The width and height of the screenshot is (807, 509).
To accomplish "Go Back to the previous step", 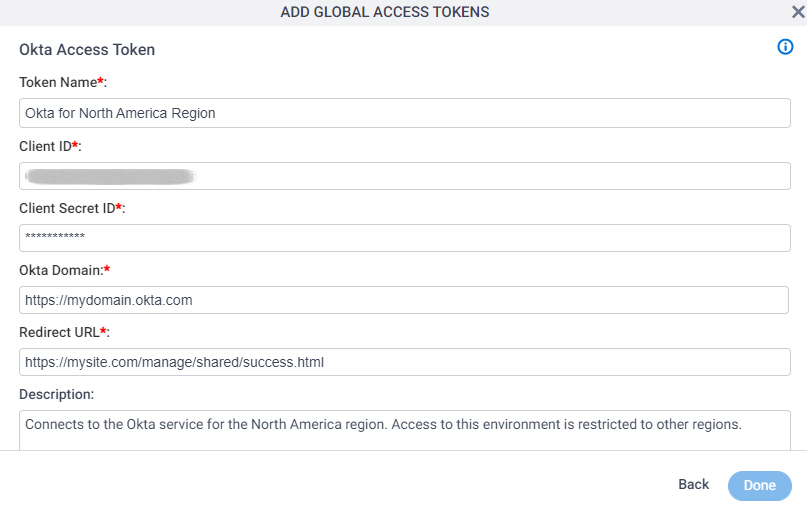I will coord(693,484).
